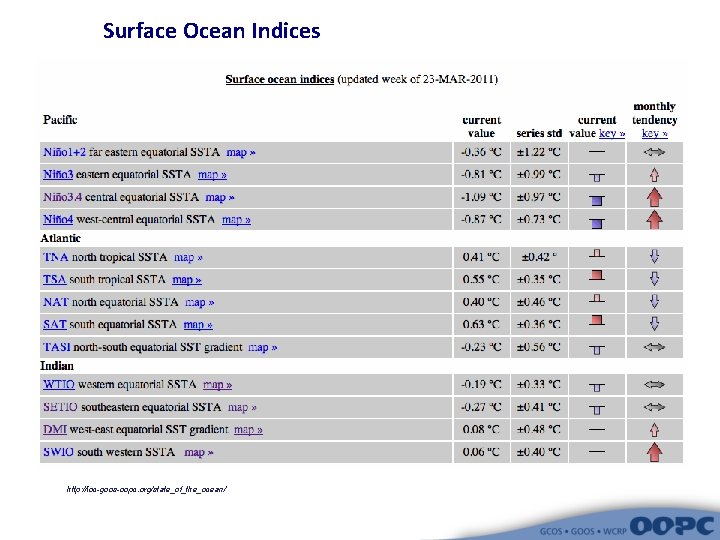Open the map link for TASI
This screenshot has height=540, width=720.
[x=262, y=347]
